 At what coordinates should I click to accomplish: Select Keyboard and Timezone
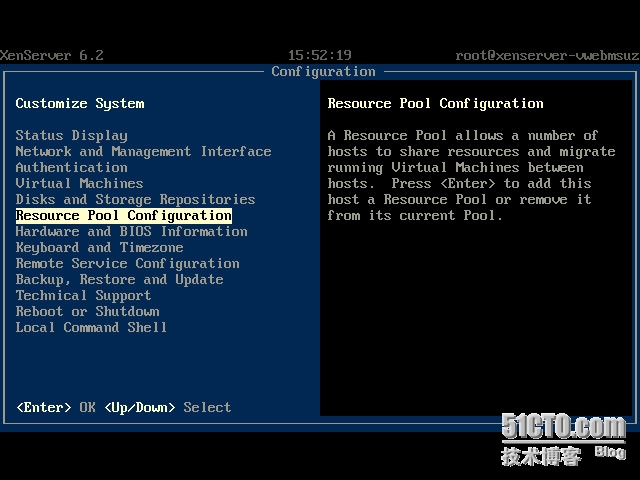pyautogui.click(x=99, y=247)
